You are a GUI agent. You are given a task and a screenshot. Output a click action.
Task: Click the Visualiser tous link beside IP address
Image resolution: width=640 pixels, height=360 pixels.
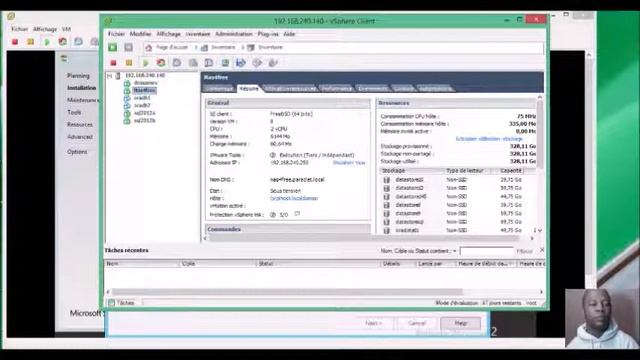(x=349, y=163)
